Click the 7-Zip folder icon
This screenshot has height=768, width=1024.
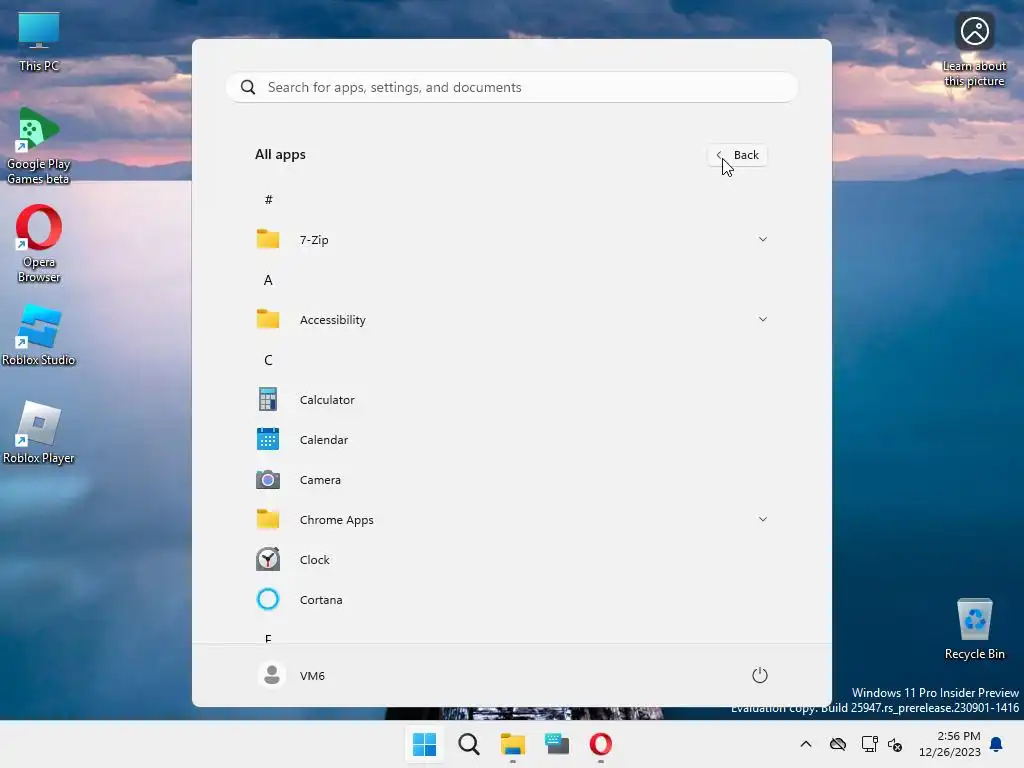click(268, 239)
